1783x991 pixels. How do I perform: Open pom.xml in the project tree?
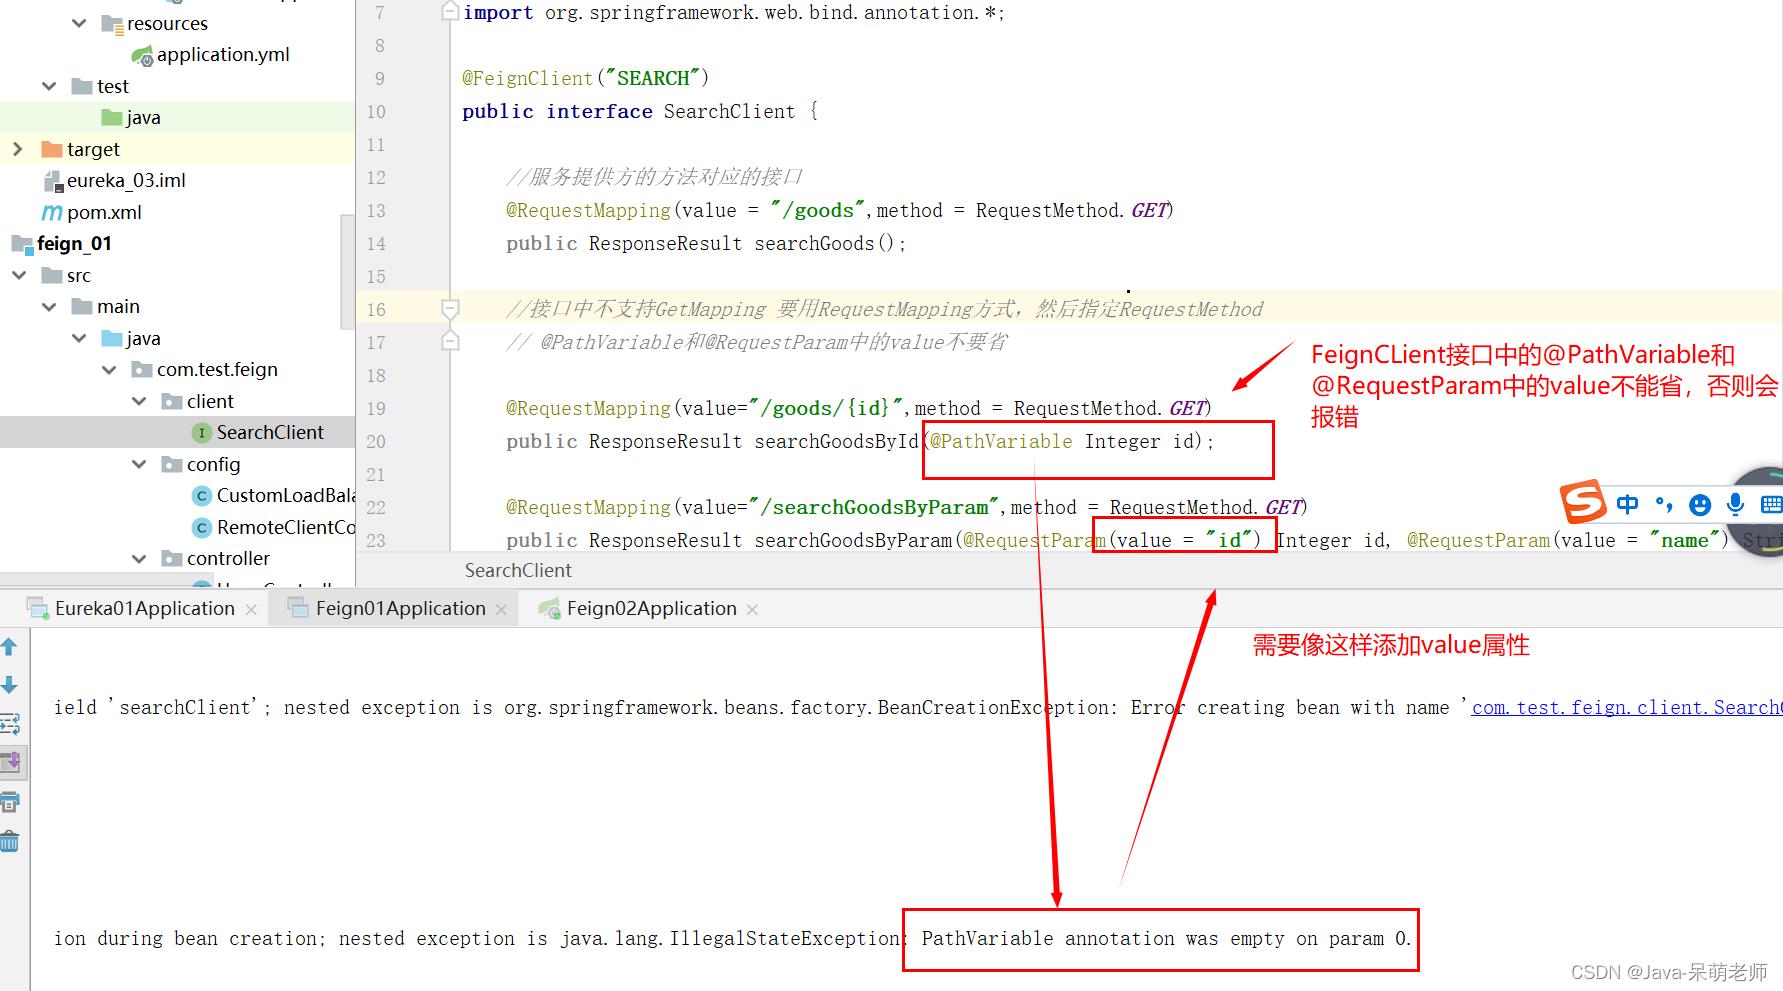tap(104, 212)
